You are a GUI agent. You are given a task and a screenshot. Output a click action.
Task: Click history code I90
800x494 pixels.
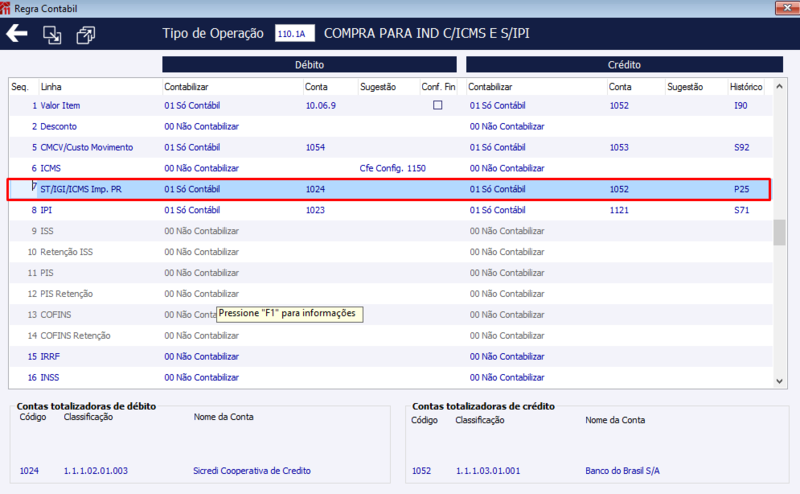click(740, 106)
